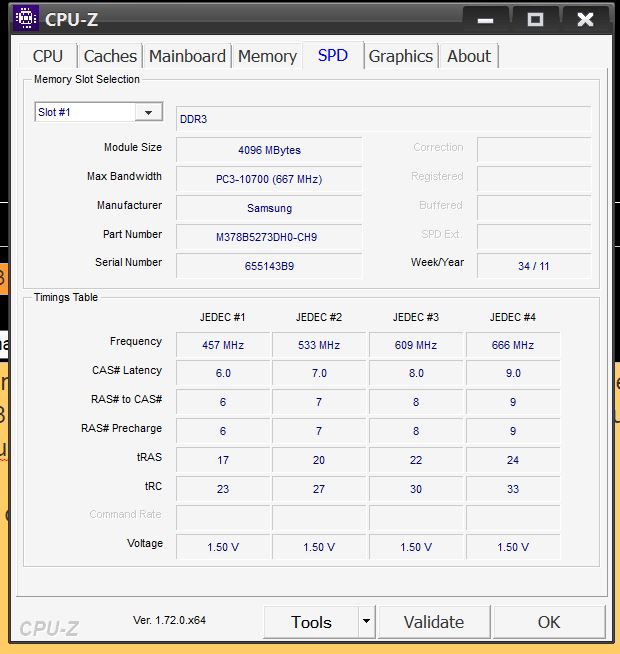The height and width of the screenshot is (654, 620).
Task: Click the CPU-Z app icon in title bar
Action: (26, 18)
